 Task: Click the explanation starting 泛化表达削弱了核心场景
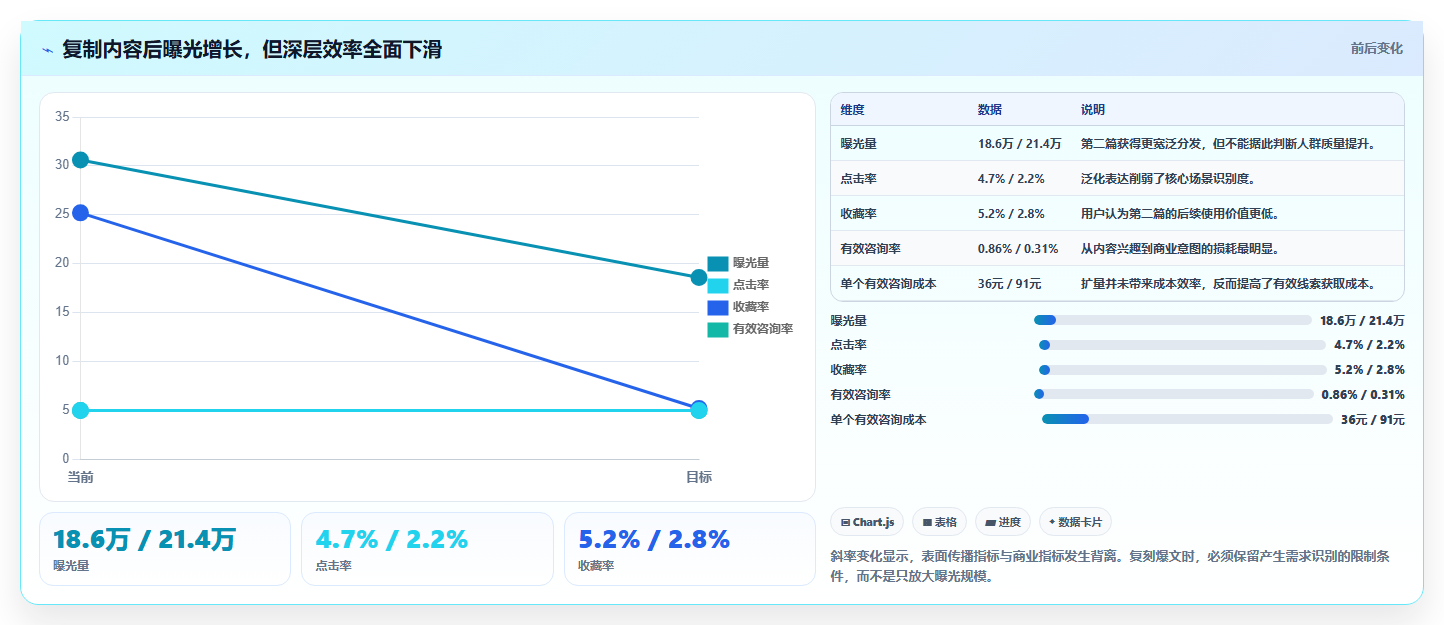(x=1168, y=179)
